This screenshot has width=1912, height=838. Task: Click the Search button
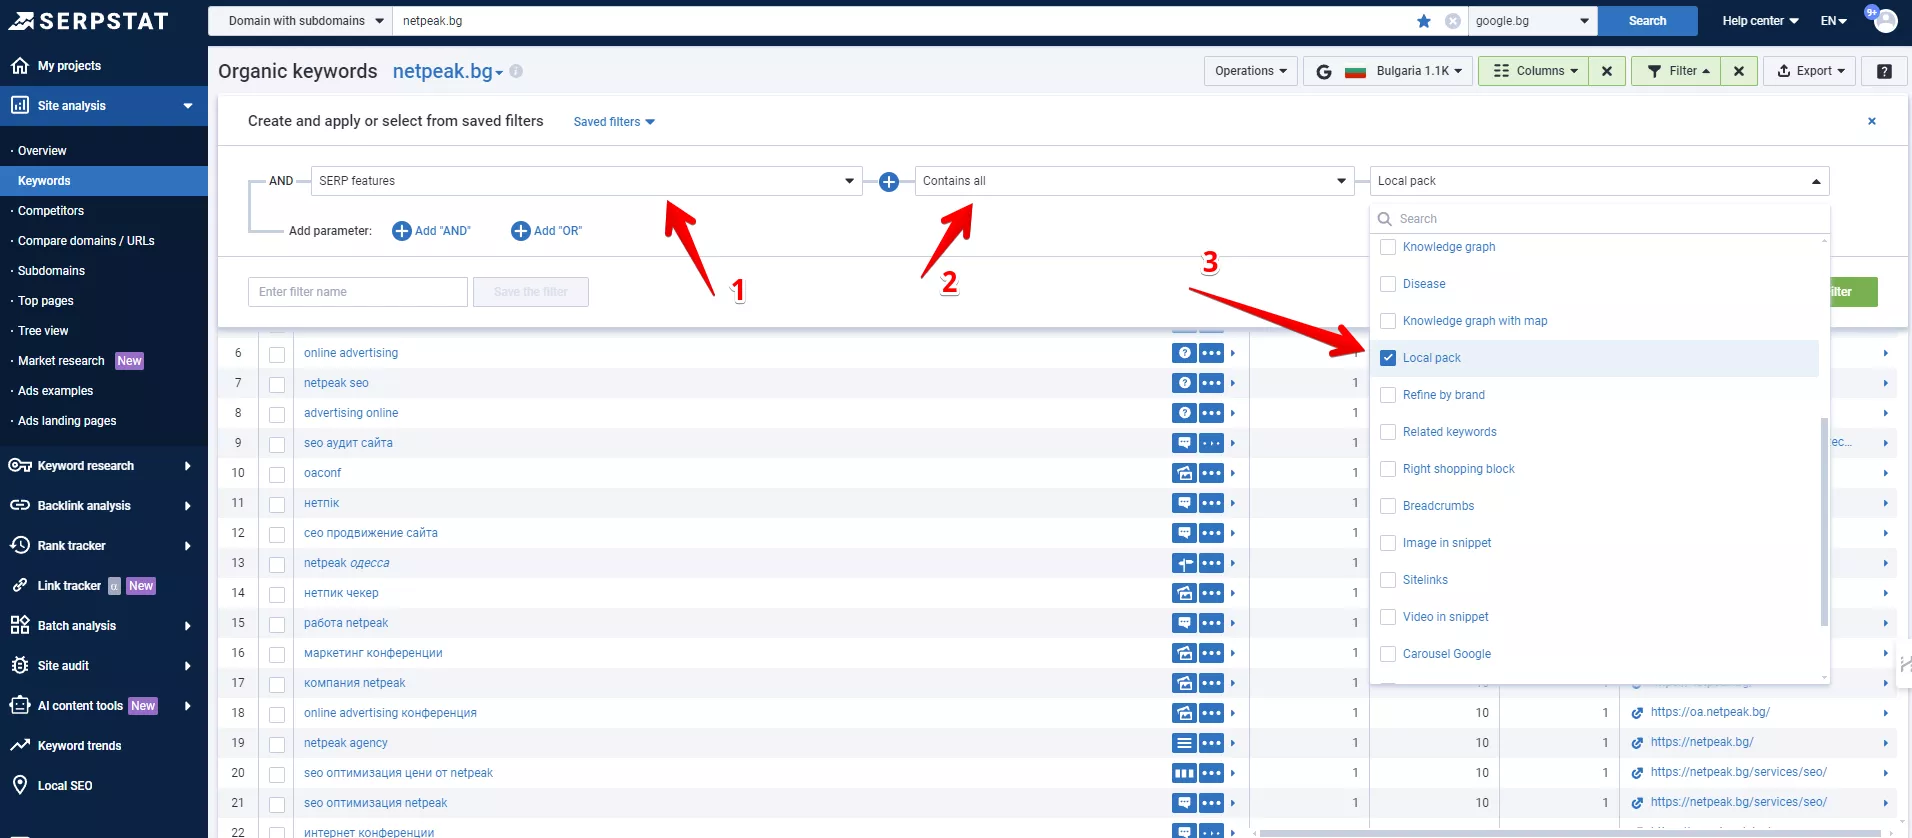1647,21
